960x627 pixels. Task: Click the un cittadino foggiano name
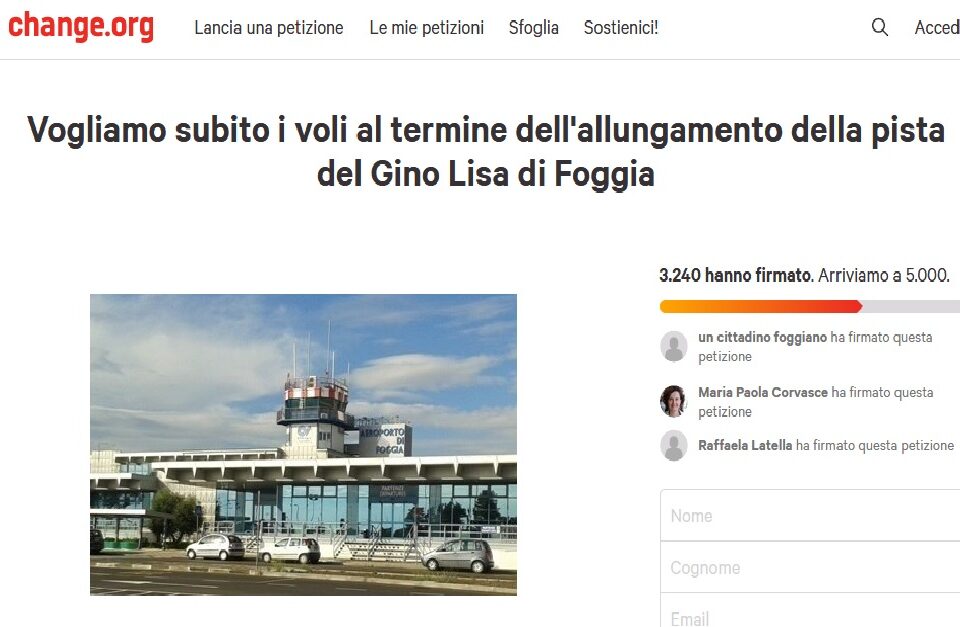762,337
